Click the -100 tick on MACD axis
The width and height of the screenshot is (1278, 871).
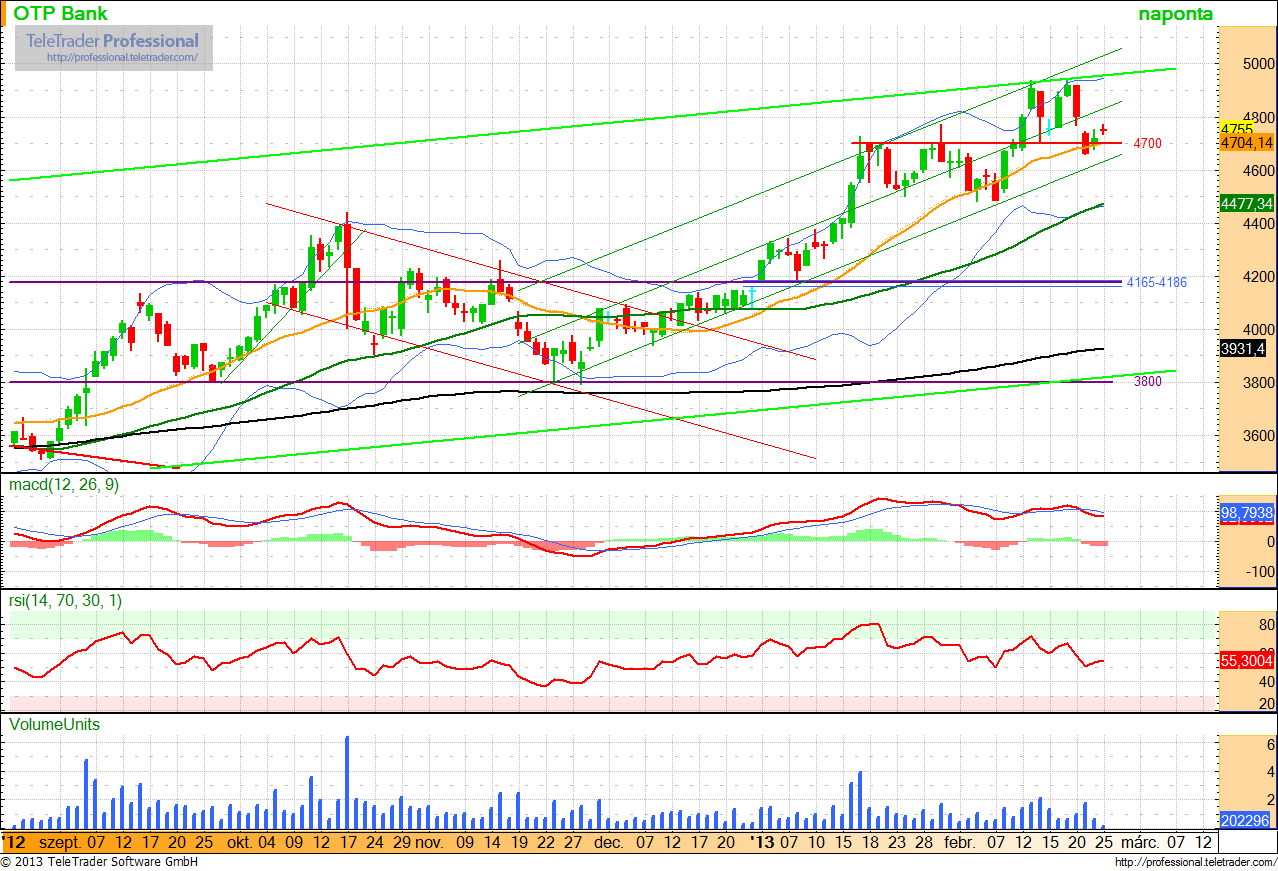click(1261, 572)
